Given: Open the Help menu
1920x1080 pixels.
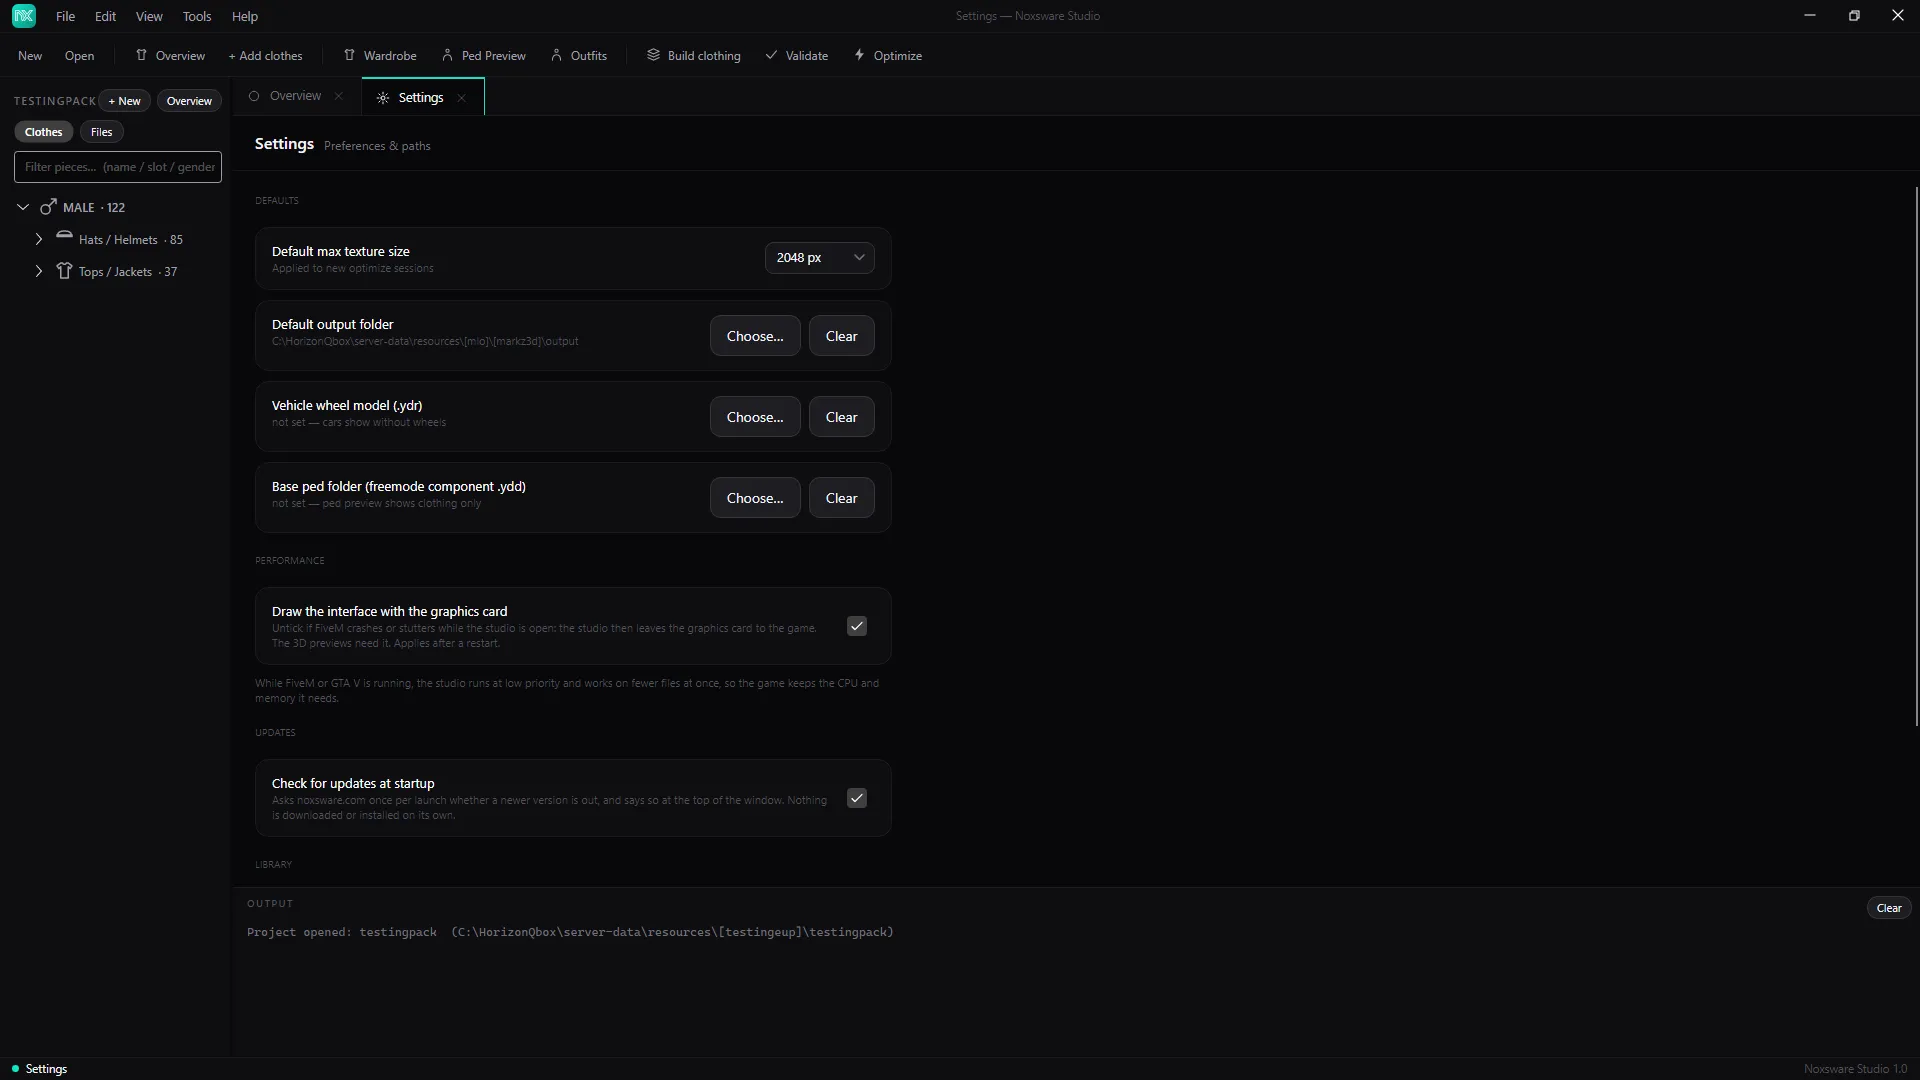Looking at the screenshot, I should point(245,16).
